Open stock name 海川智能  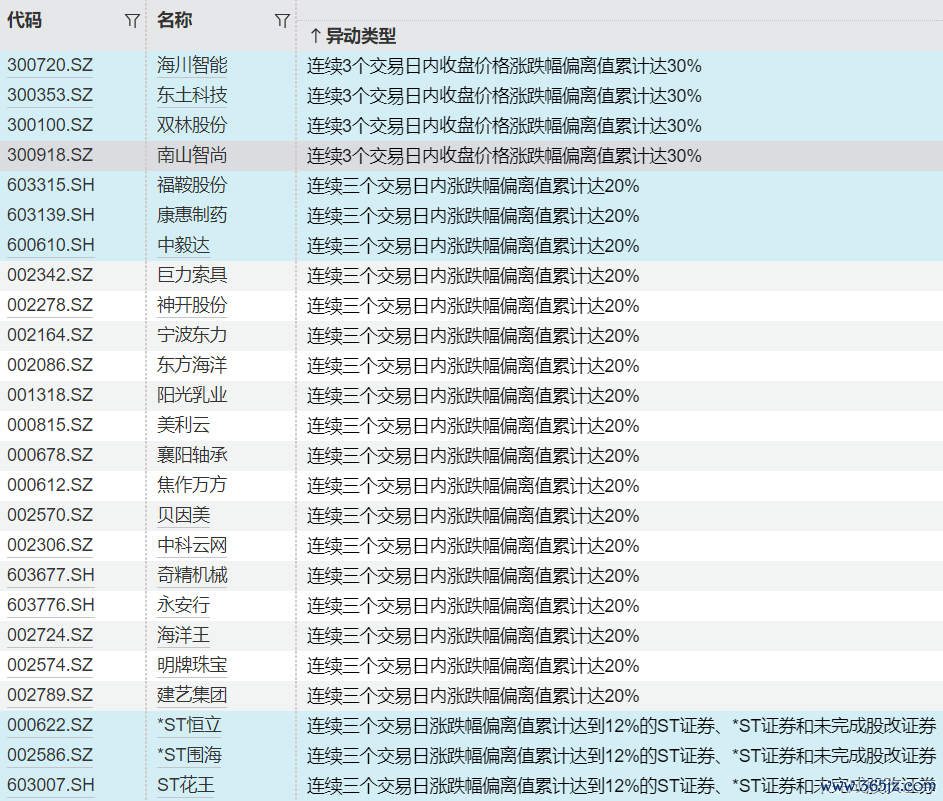point(192,65)
